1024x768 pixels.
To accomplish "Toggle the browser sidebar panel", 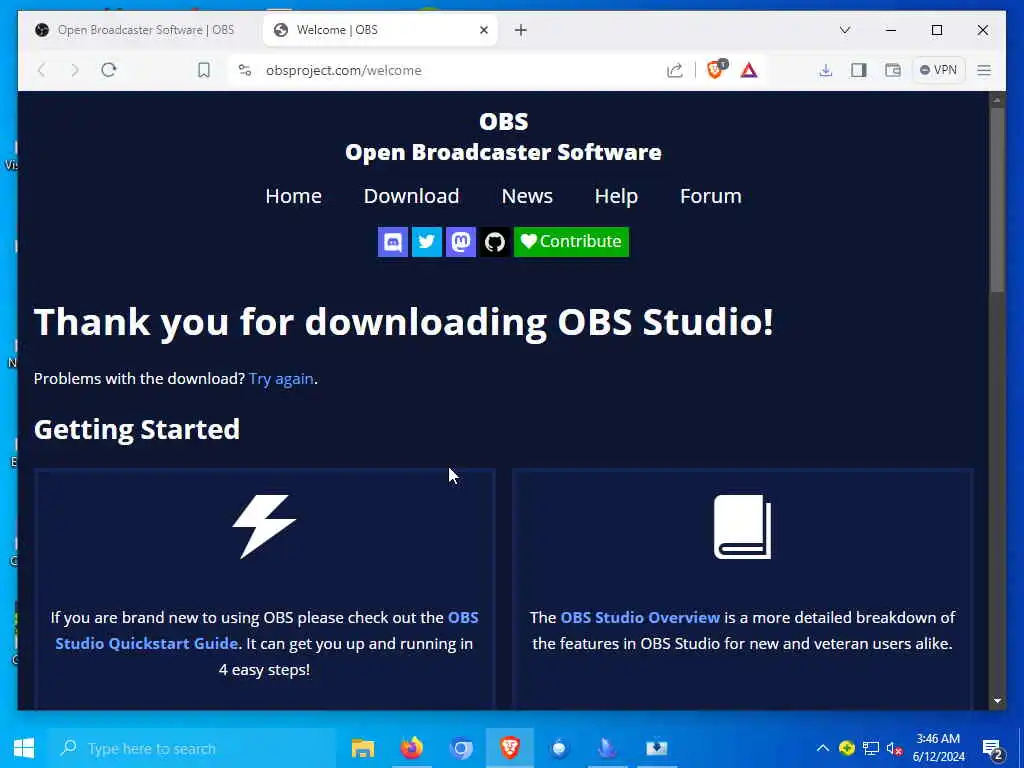I will 859,70.
